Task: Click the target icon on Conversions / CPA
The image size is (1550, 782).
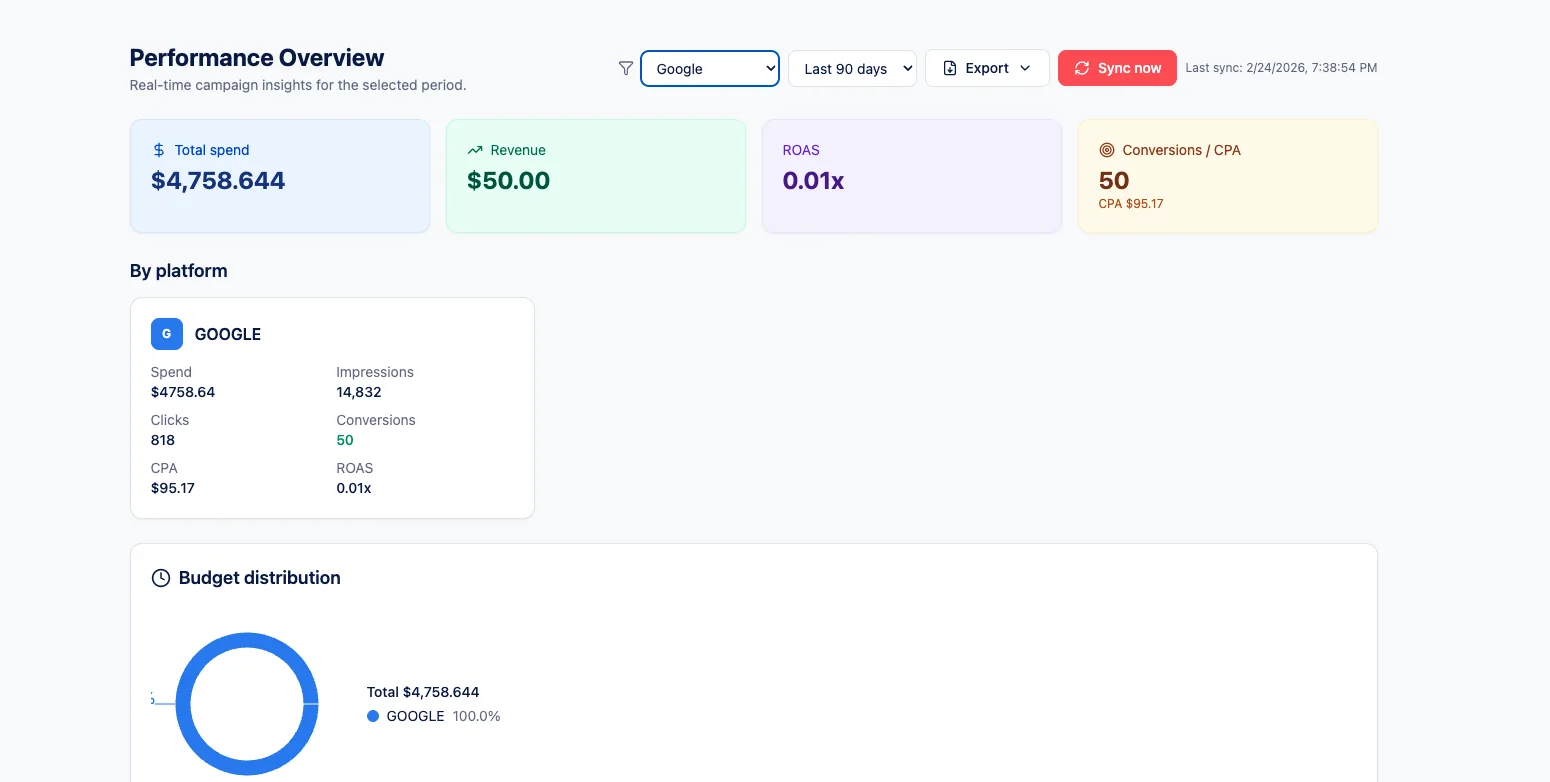Action: [1107, 150]
